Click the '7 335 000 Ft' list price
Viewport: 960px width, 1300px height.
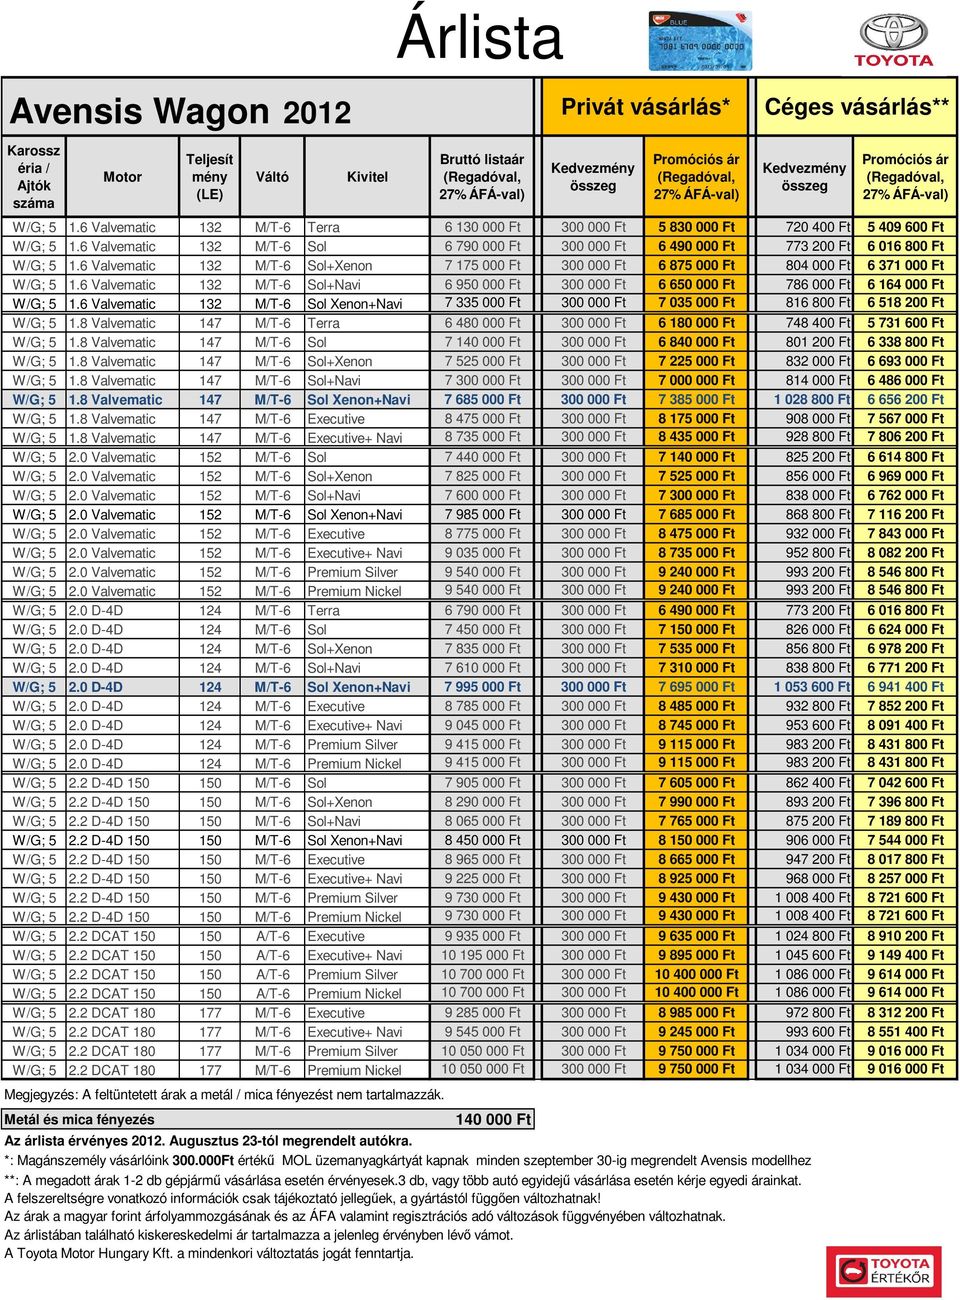pyautogui.click(x=483, y=302)
